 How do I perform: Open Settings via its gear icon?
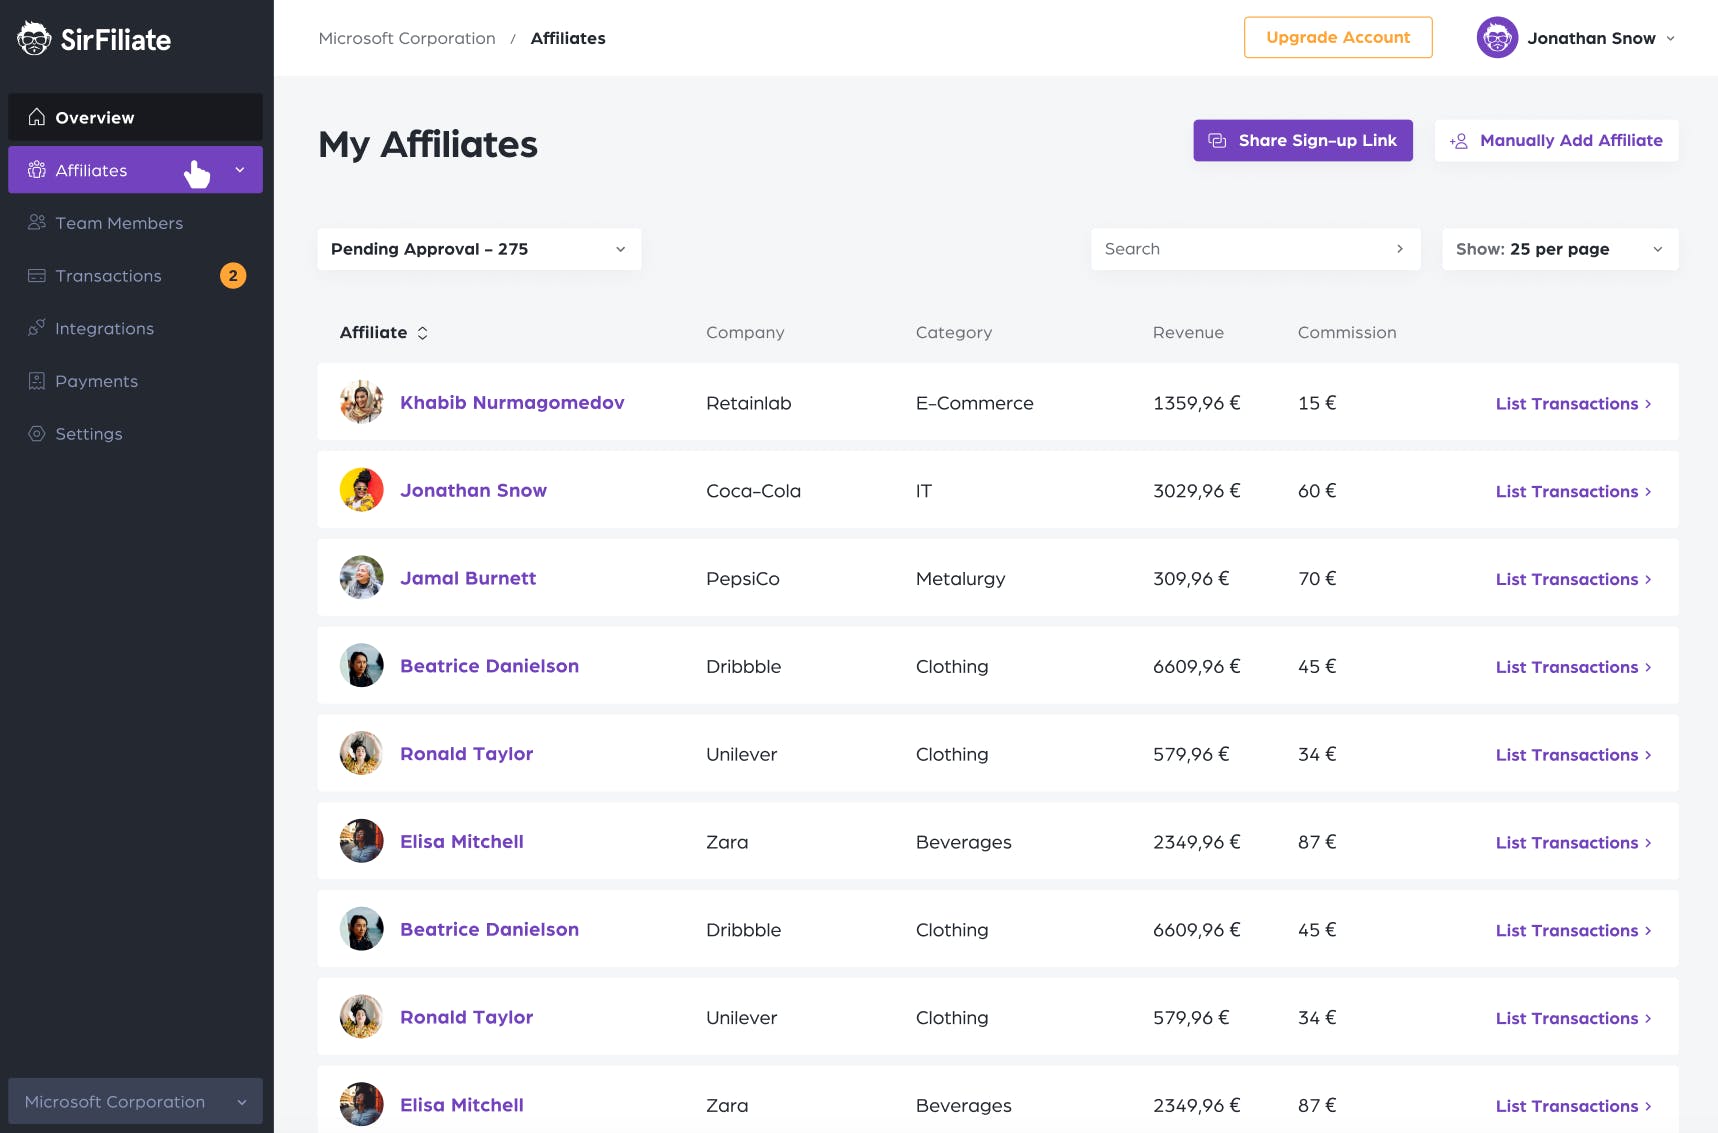click(37, 433)
